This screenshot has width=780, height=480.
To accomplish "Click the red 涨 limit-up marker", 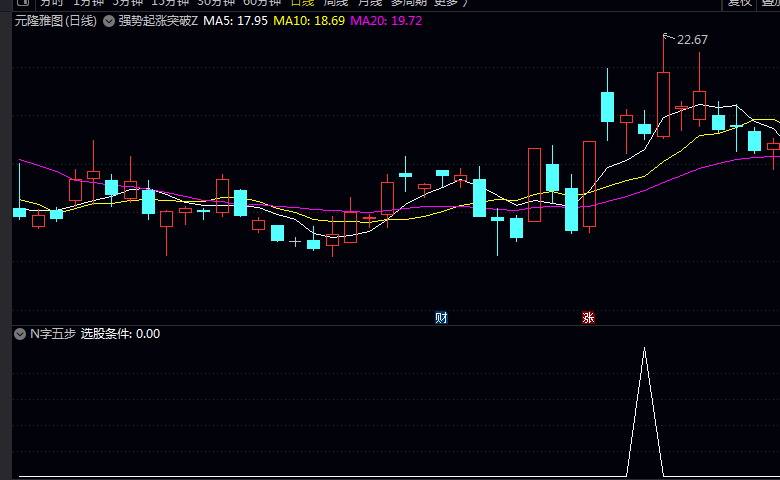I will click(588, 317).
